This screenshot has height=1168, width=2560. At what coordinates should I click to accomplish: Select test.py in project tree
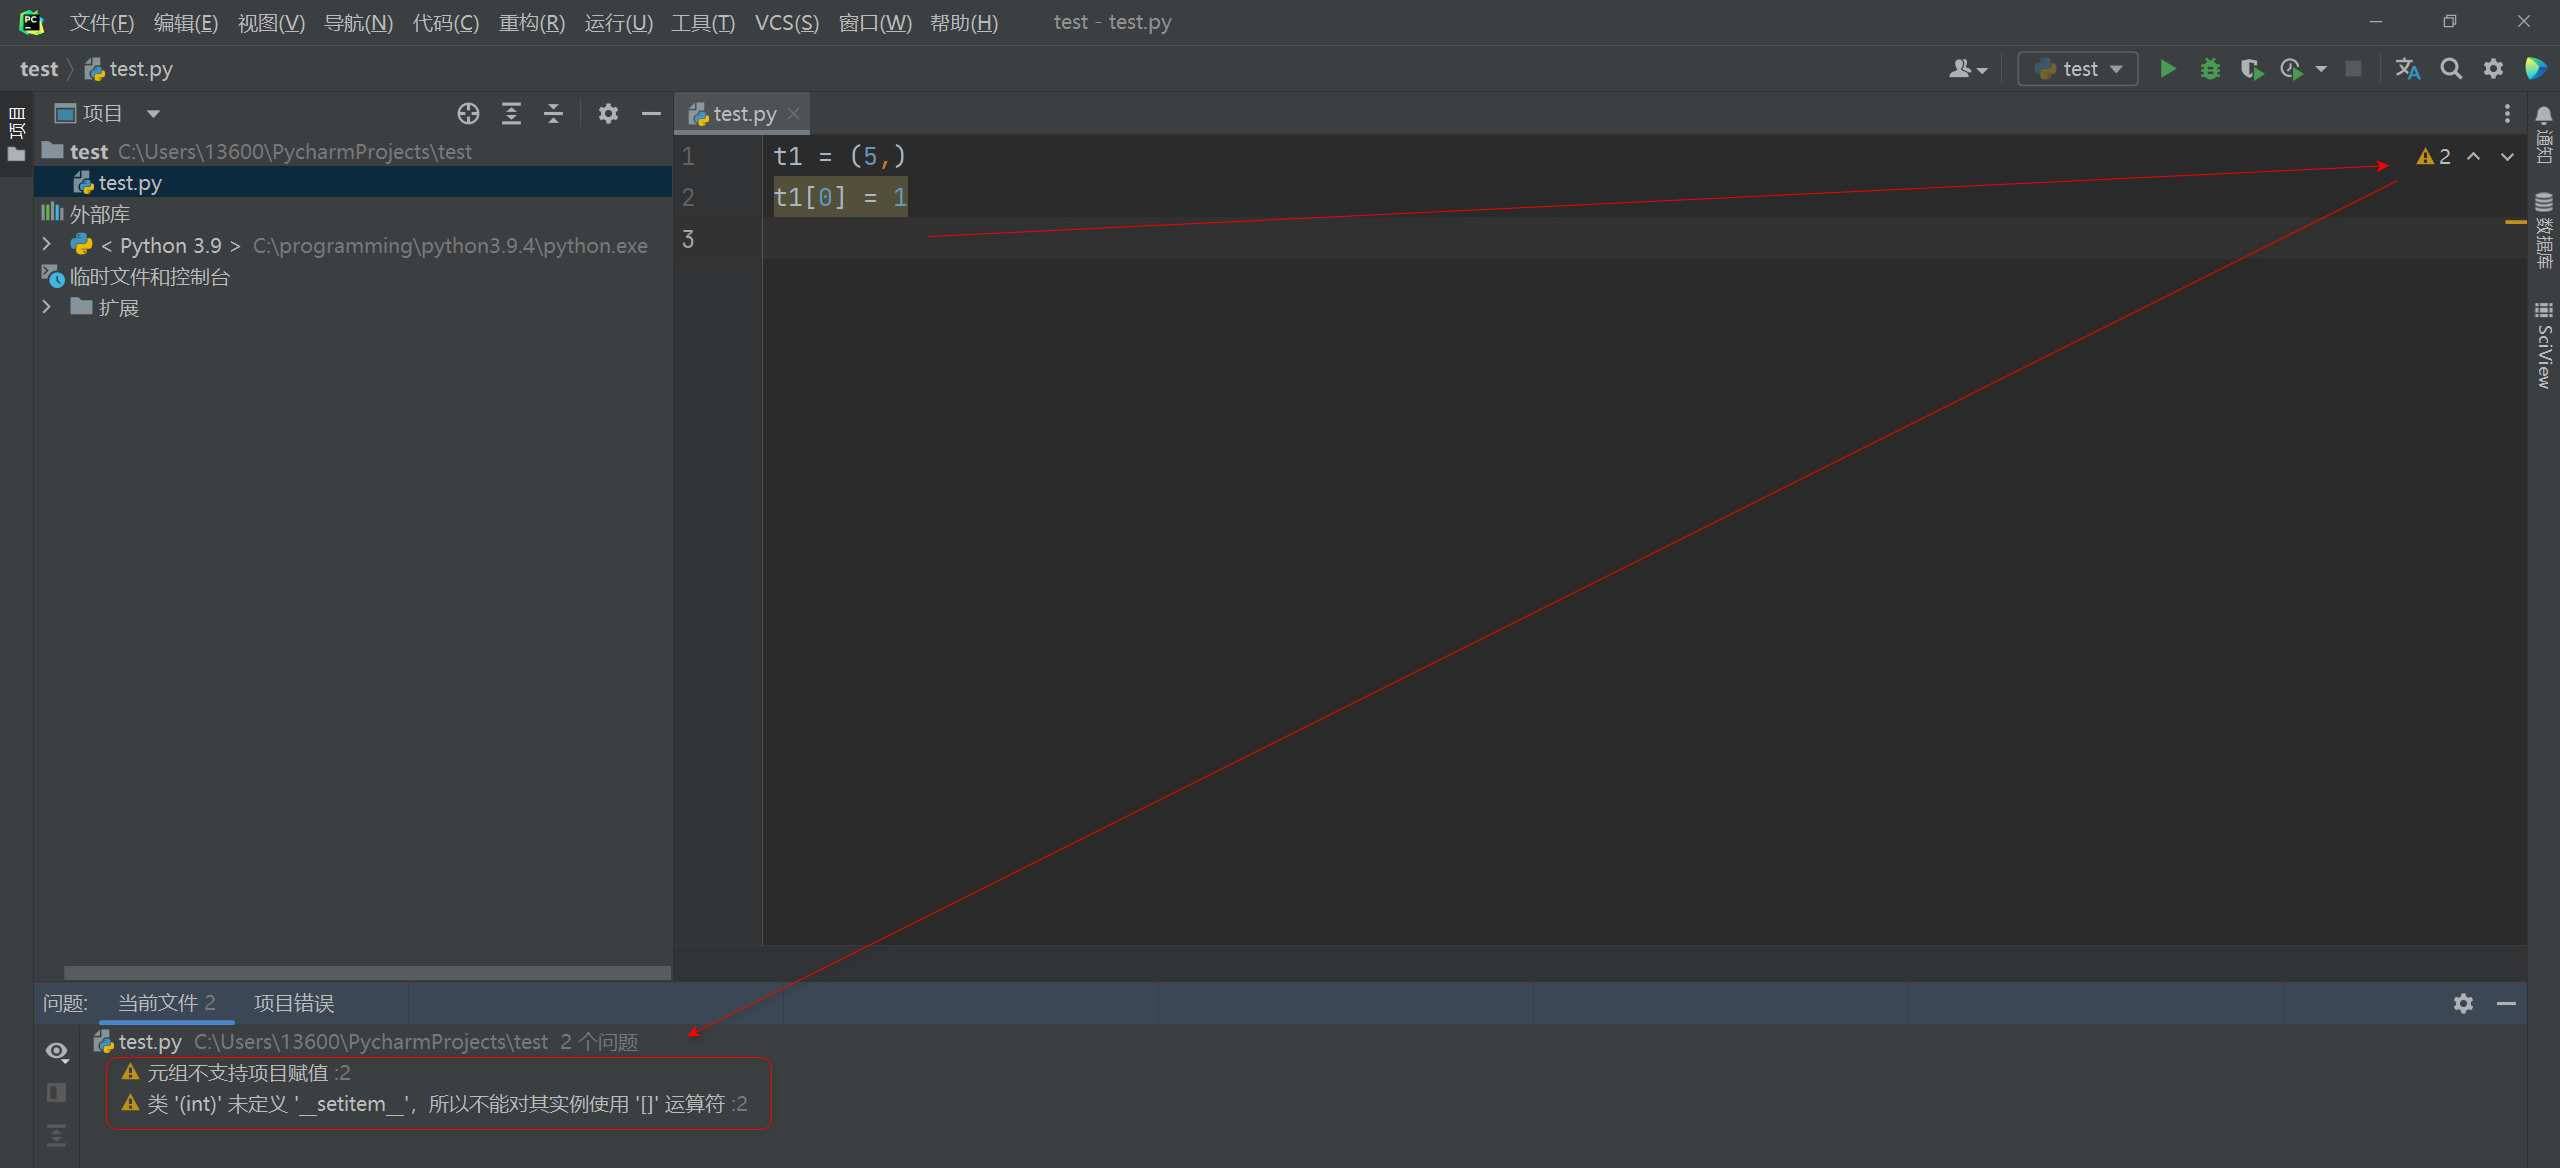pos(353,182)
